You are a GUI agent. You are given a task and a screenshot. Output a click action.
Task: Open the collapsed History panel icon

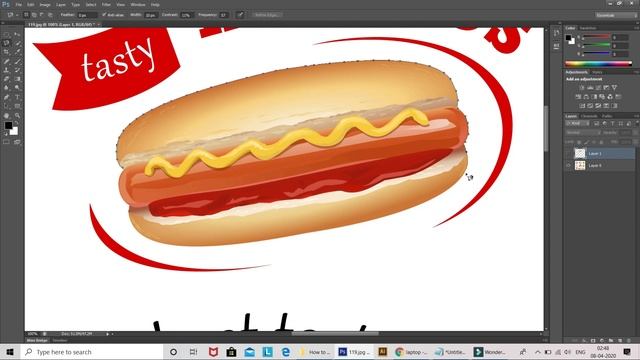coord(557,33)
